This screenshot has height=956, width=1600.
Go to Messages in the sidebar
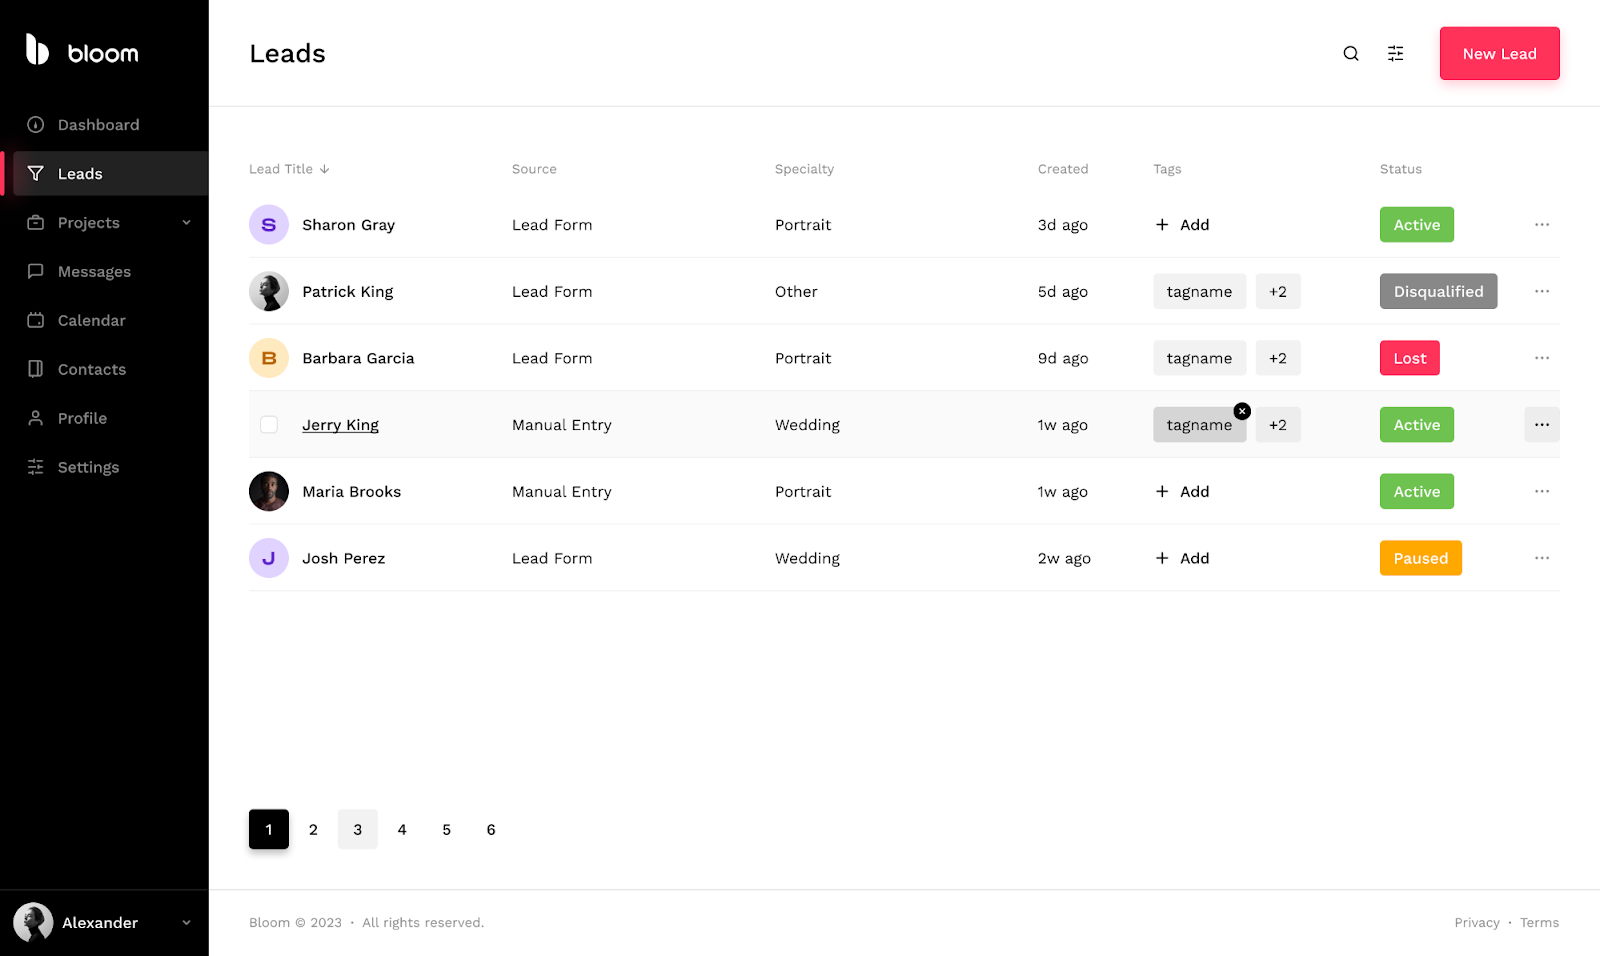tap(94, 272)
